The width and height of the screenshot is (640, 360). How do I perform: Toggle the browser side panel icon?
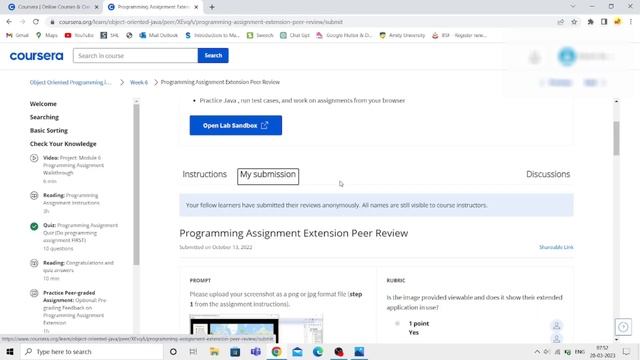(x=604, y=22)
